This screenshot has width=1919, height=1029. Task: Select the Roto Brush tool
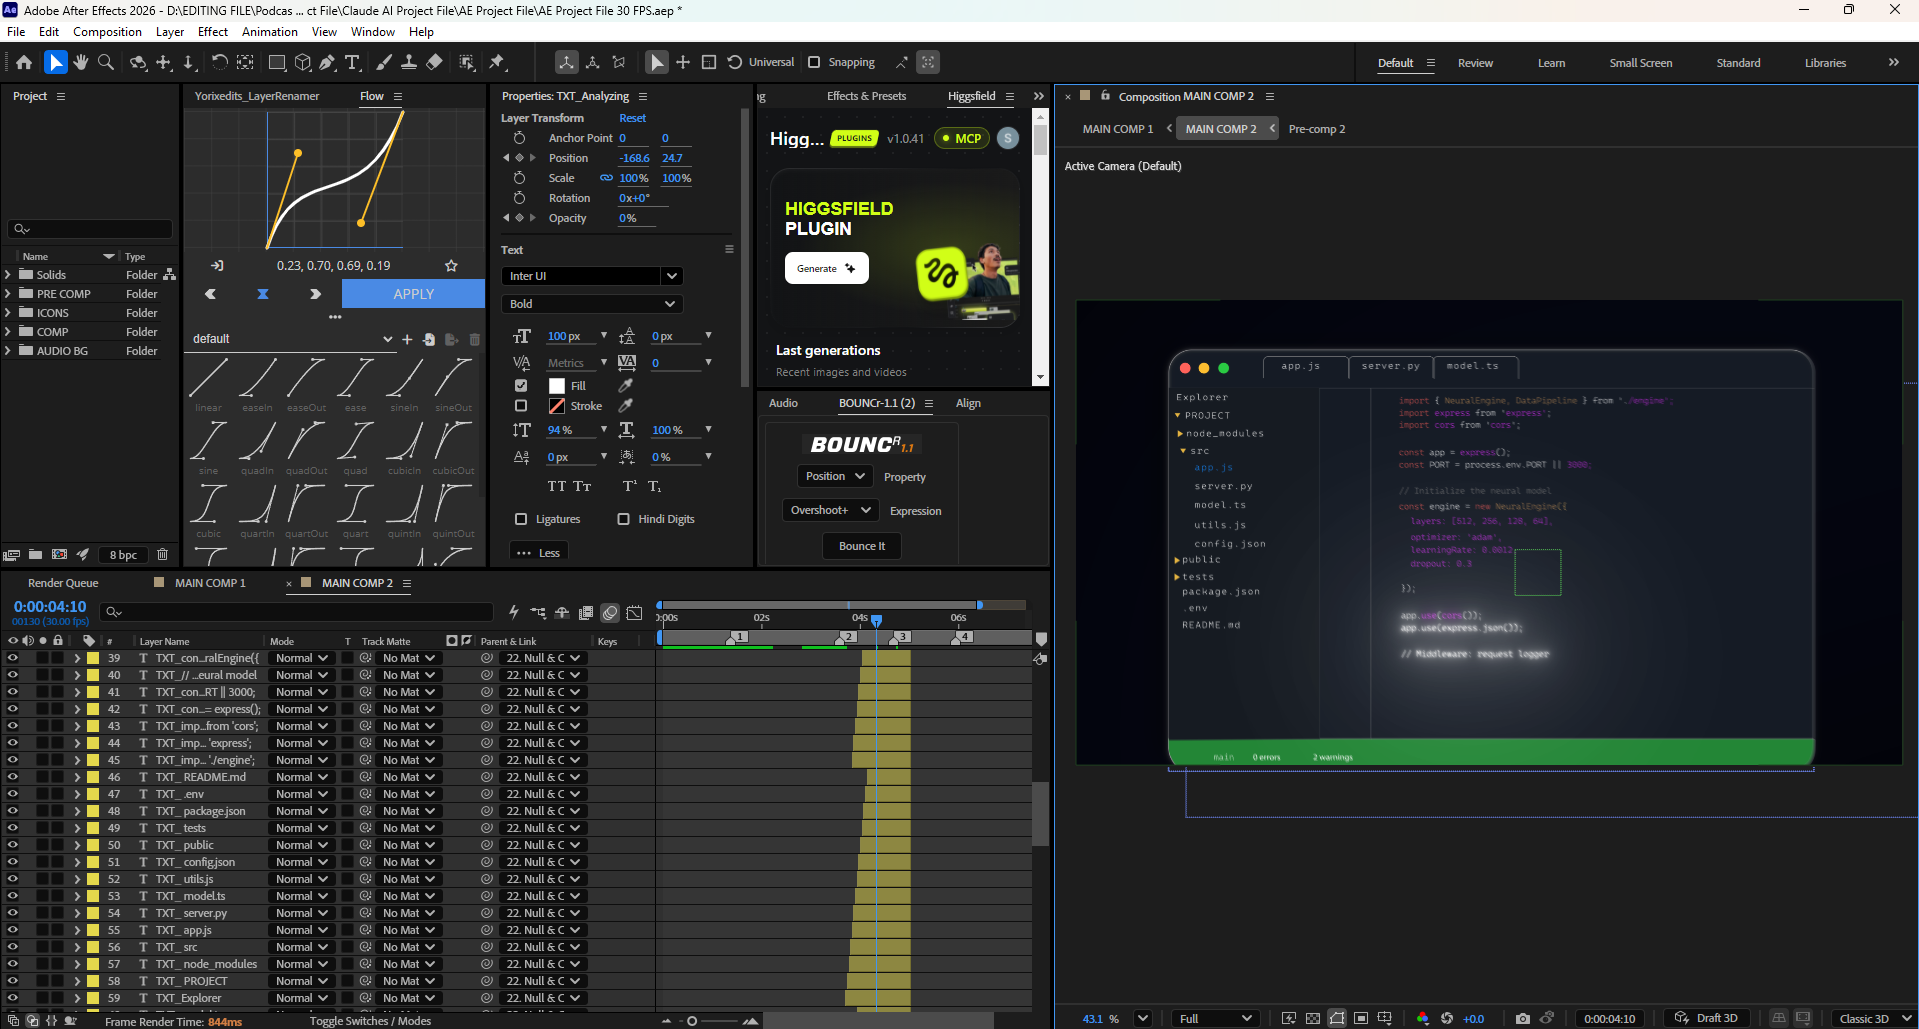point(467,62)
